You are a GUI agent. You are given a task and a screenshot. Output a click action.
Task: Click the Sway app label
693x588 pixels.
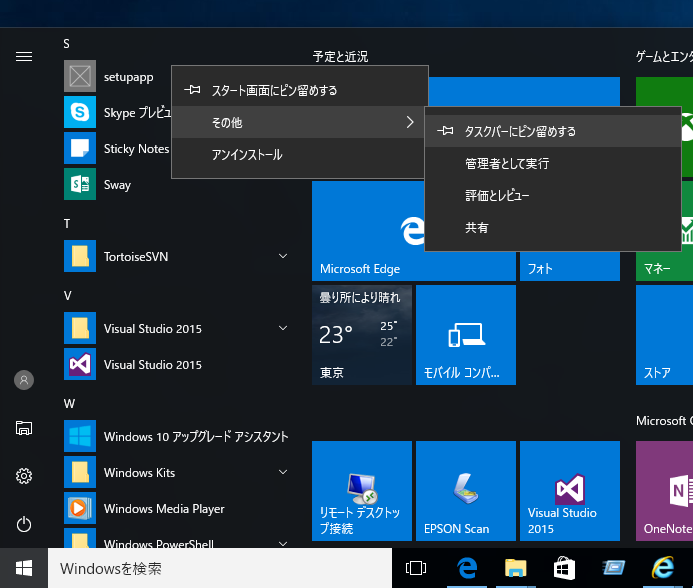pos(117,184)
